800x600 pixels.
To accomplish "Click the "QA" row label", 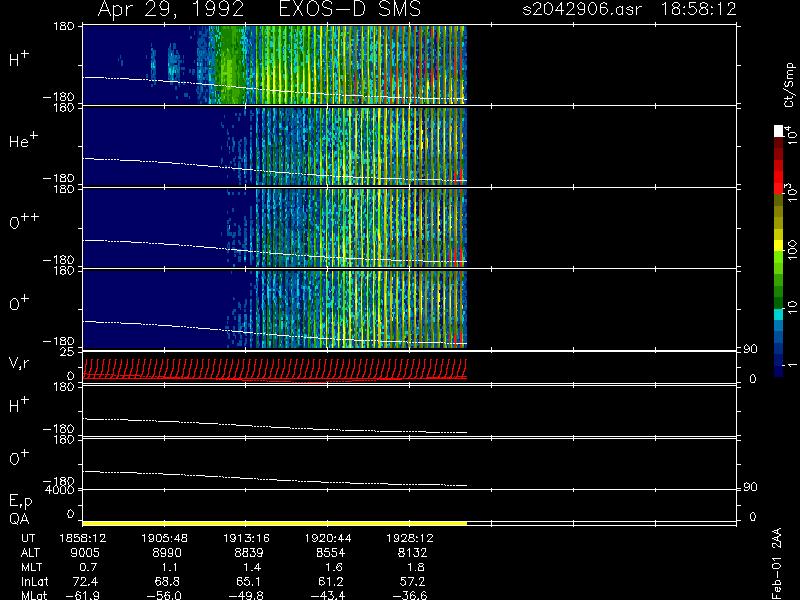I will coord(19,519).
